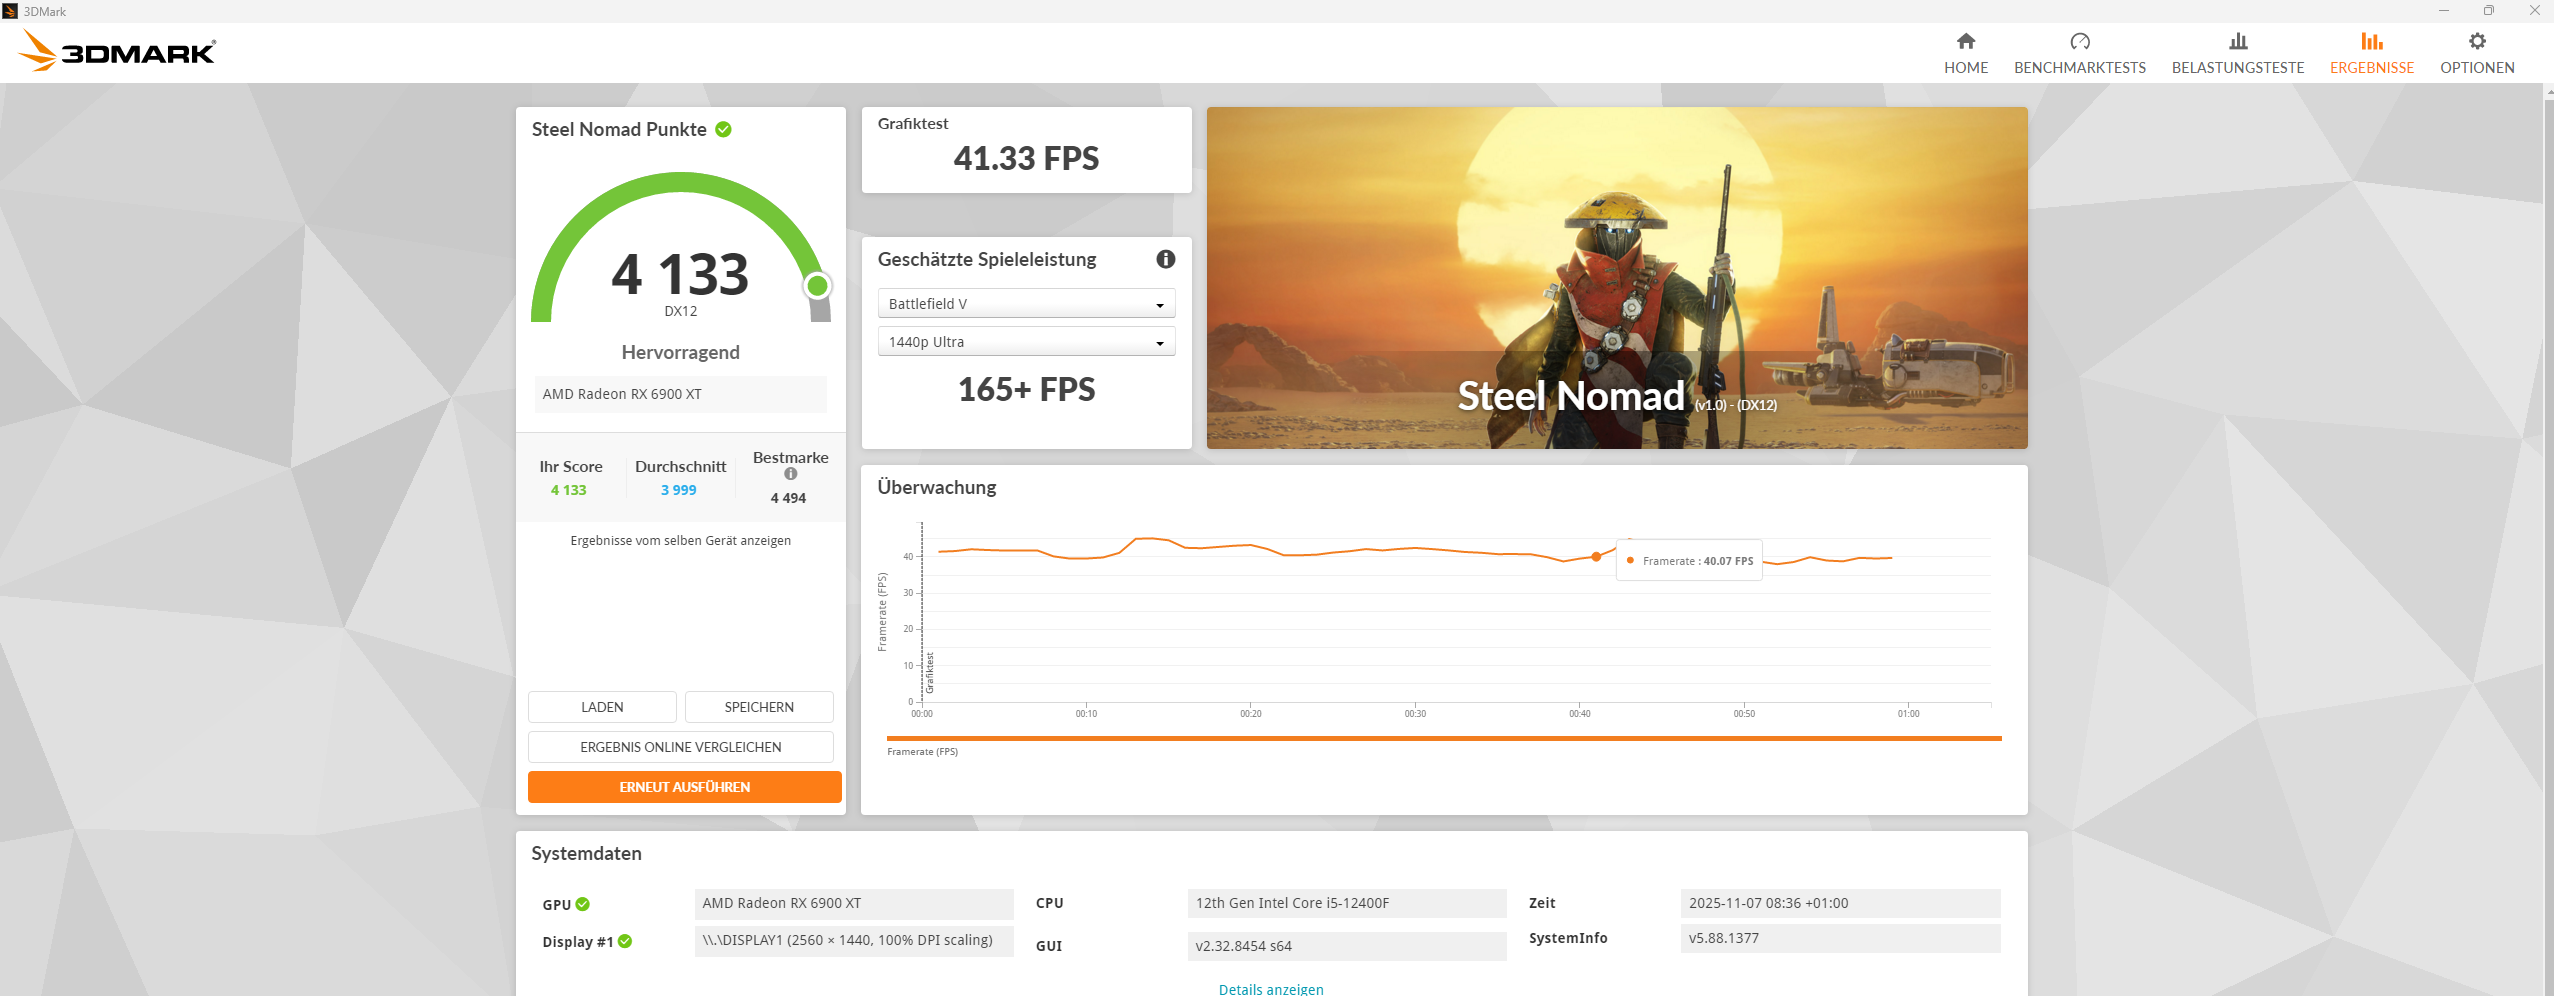Screen dimensions: 2554x996
Task: Switch to BELASTUNGSTESTE tab label
Action: (x=2238, y=68)
